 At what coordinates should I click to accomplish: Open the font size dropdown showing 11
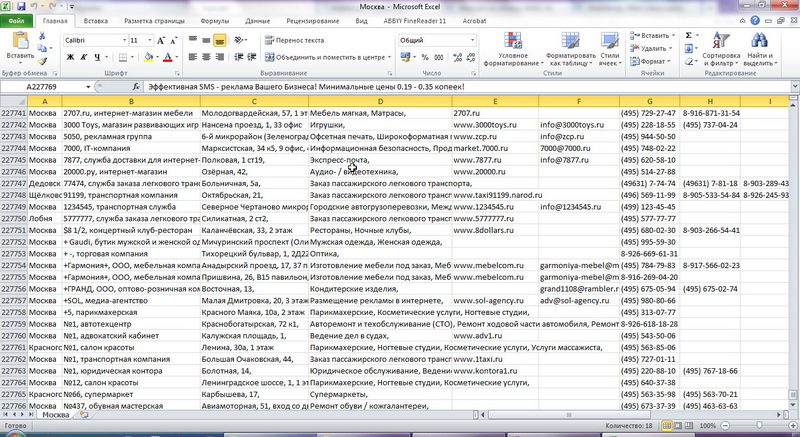pyautogui.click(x=149, y=40)
